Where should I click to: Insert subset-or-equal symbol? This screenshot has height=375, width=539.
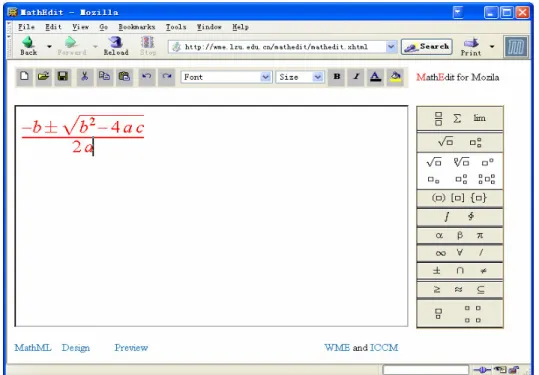[481, 290]
